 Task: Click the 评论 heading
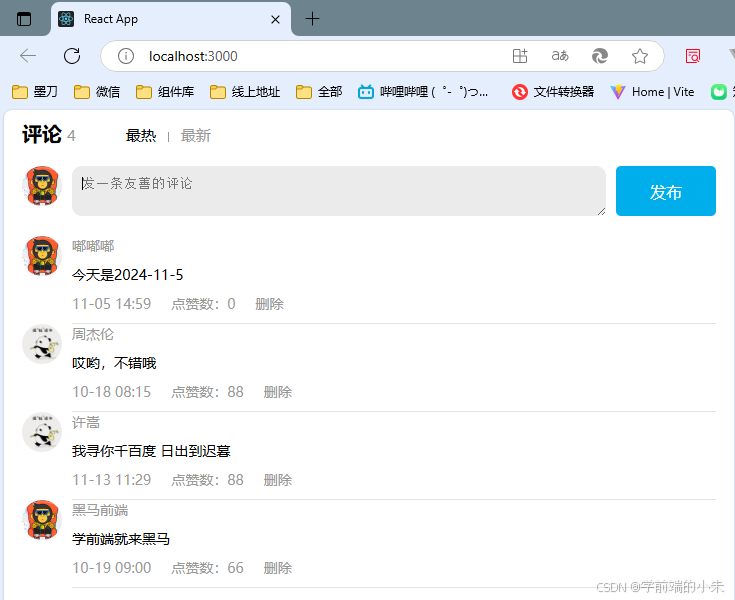coord(42,135)
